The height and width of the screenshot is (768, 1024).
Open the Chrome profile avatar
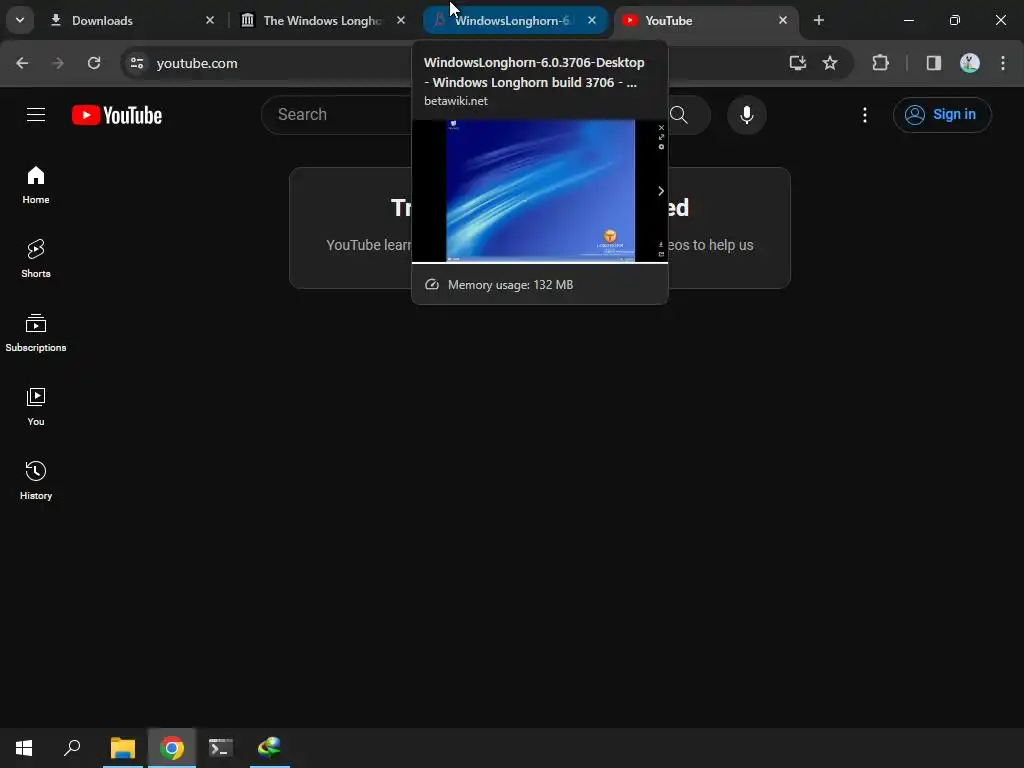pyautogui.click(x=969, y=63)
